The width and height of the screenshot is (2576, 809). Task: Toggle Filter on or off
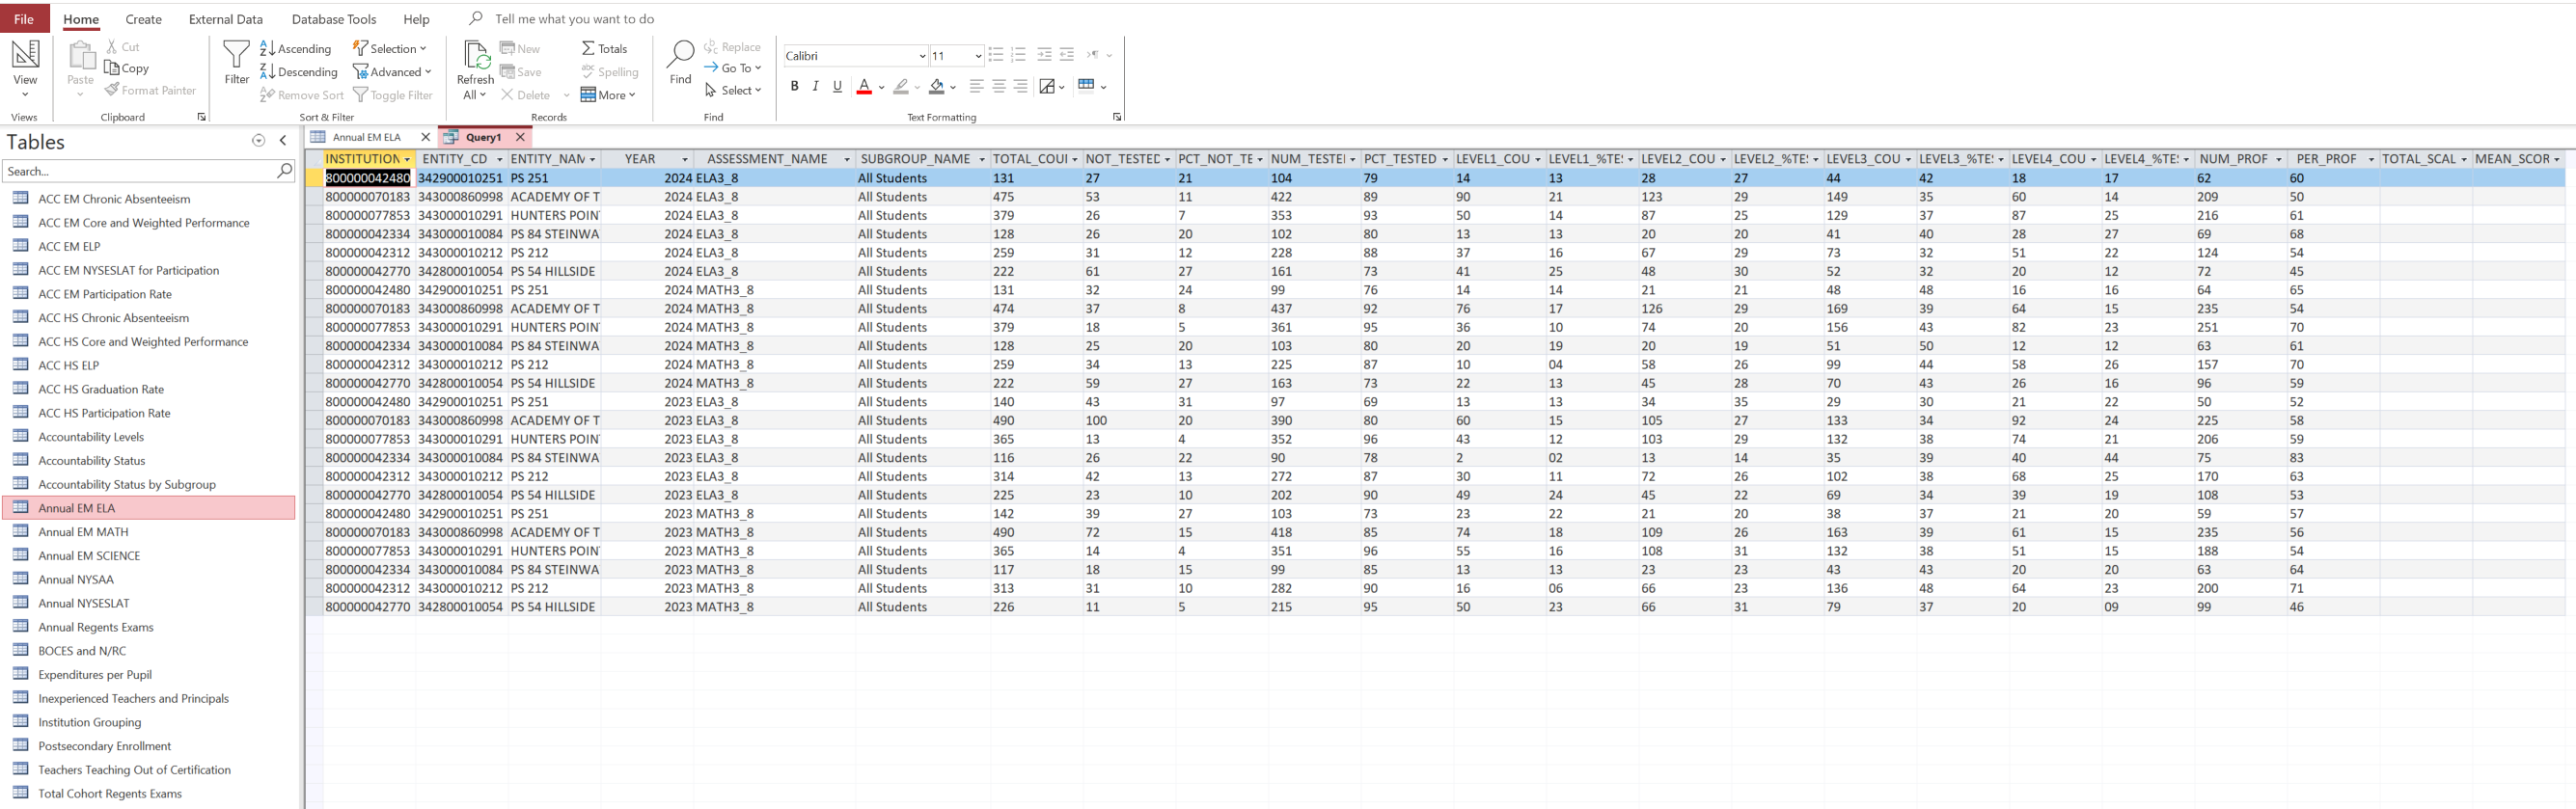tap(392, 95)
